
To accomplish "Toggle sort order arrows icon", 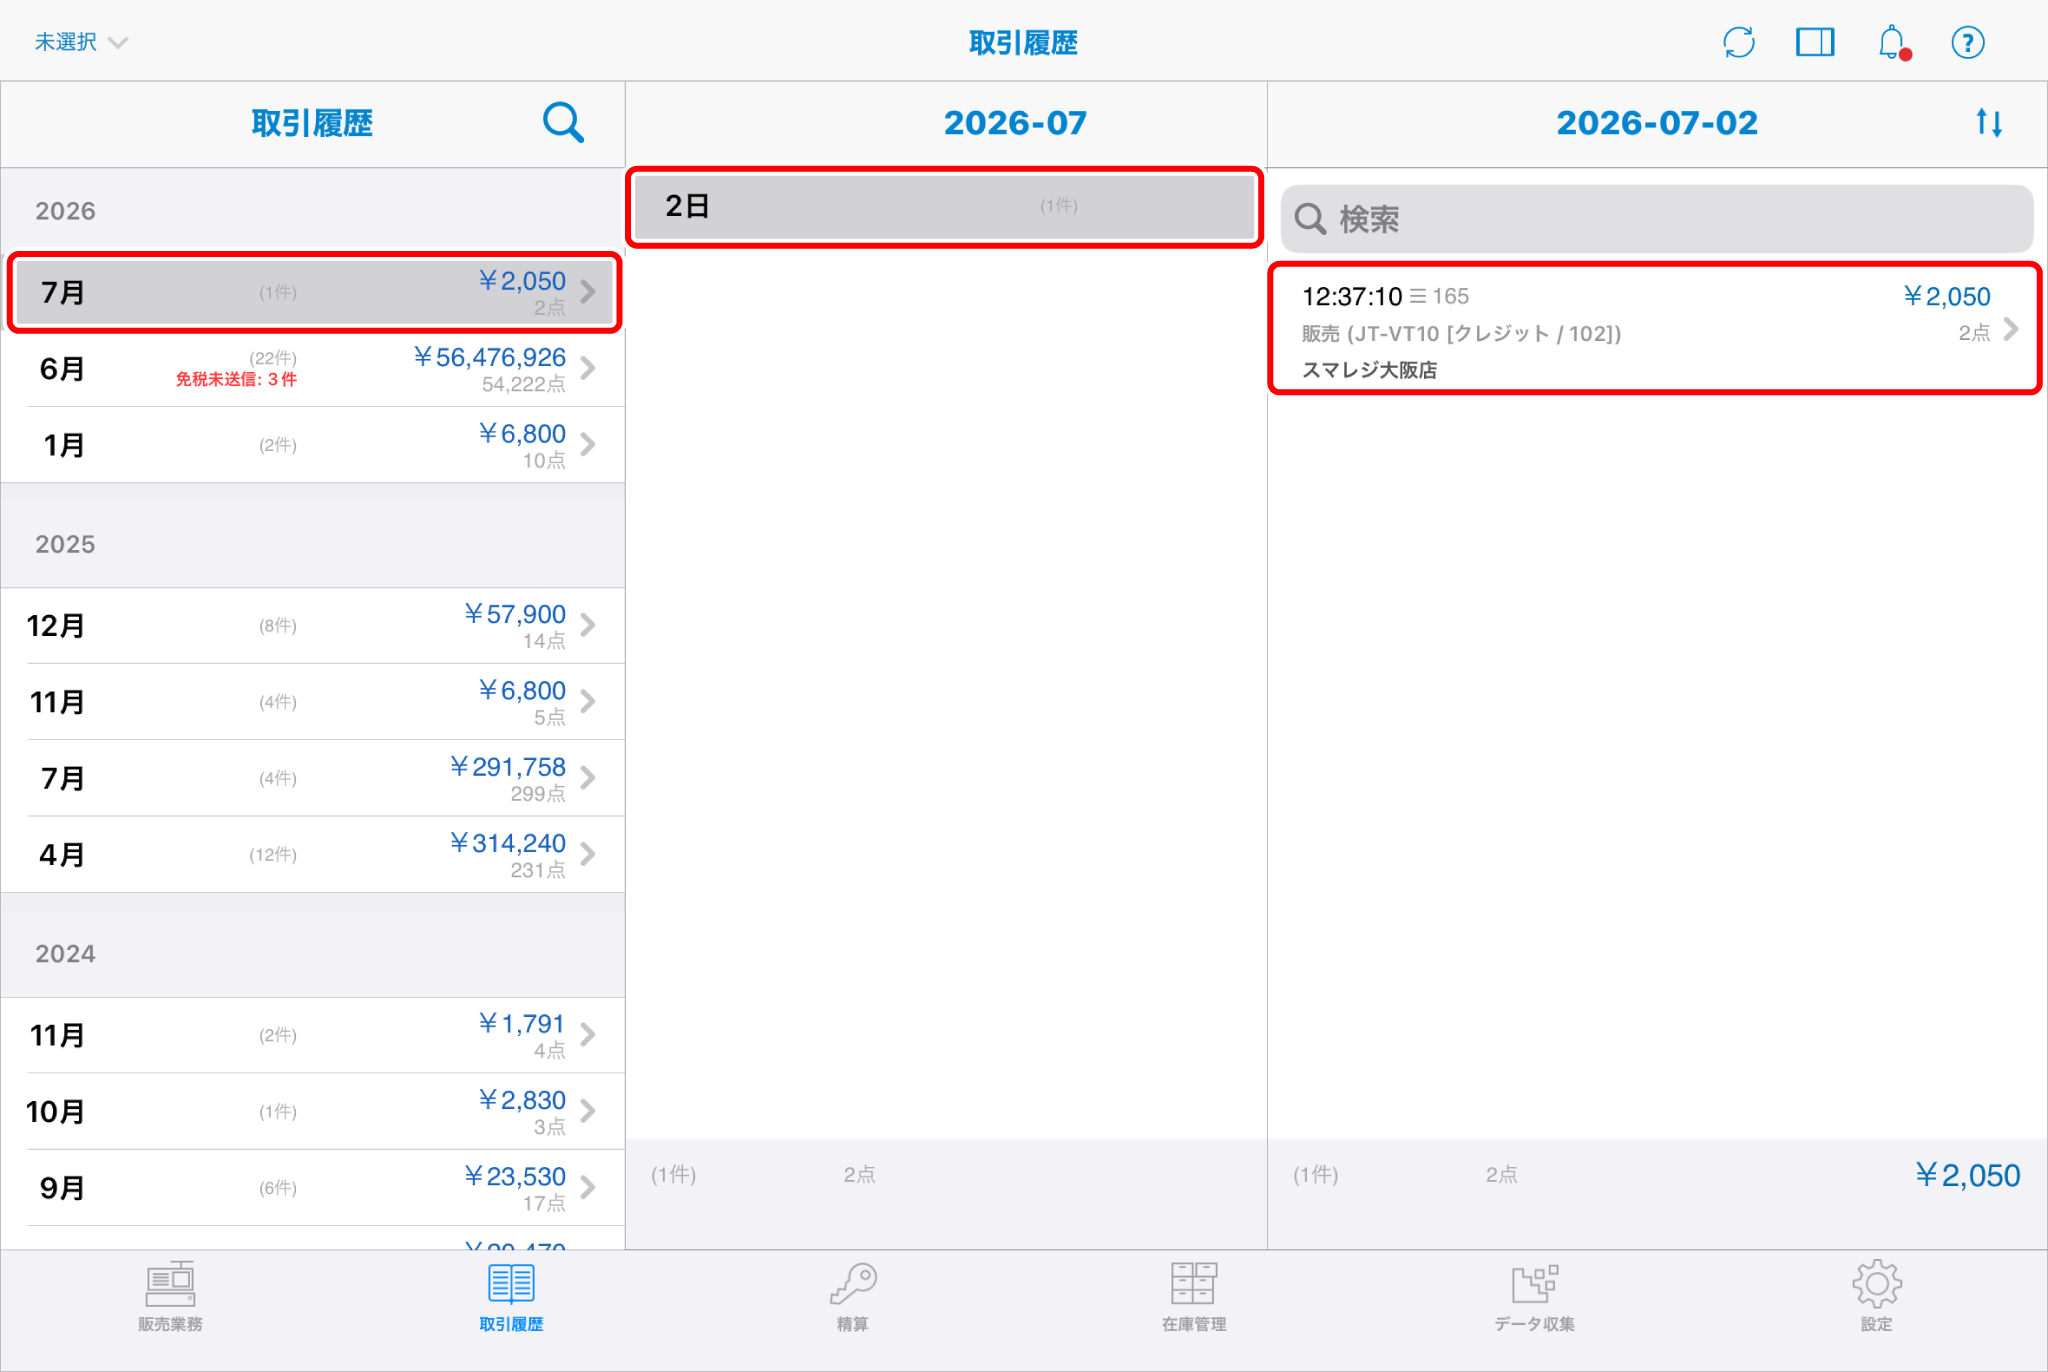I will point(1989,123).
